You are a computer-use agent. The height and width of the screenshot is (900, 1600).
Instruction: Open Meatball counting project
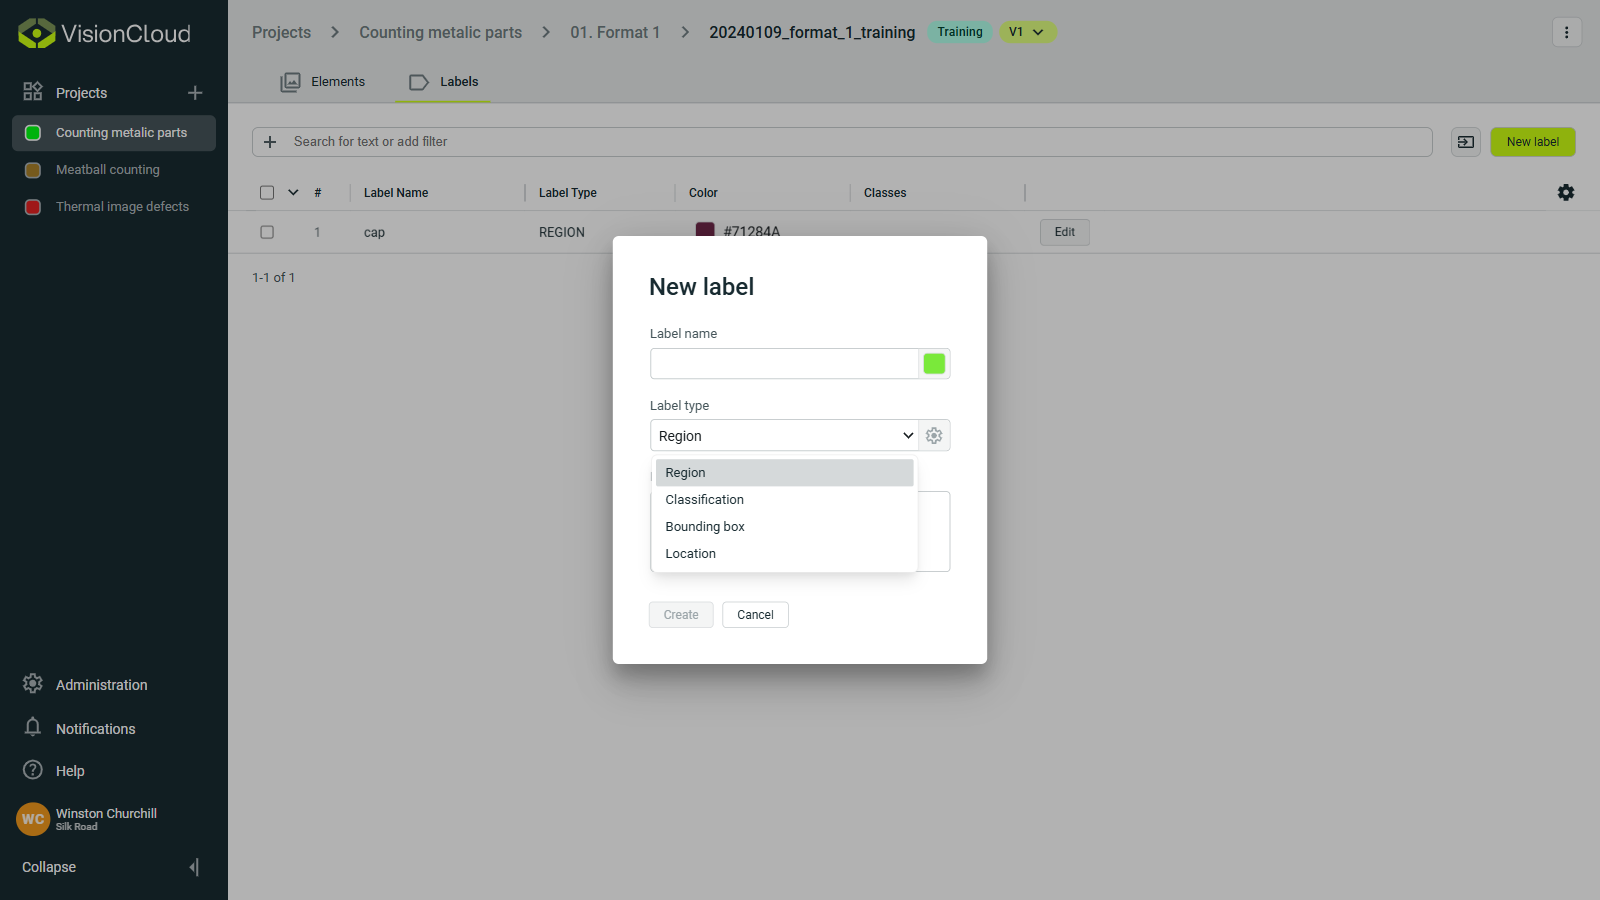108,170
